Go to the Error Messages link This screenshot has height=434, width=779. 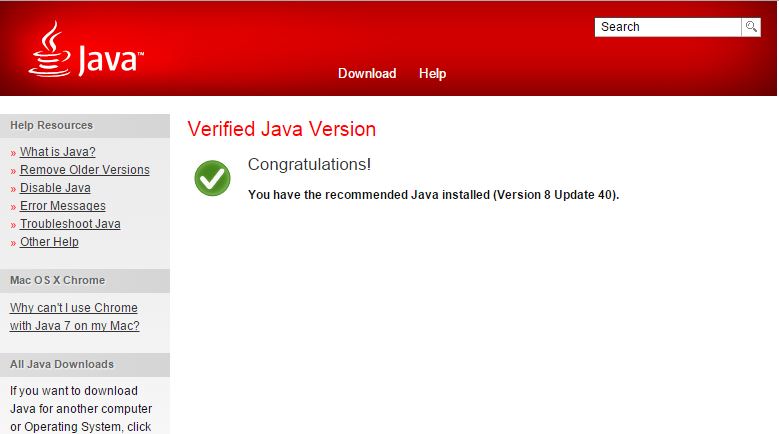(x=63, y=206)
